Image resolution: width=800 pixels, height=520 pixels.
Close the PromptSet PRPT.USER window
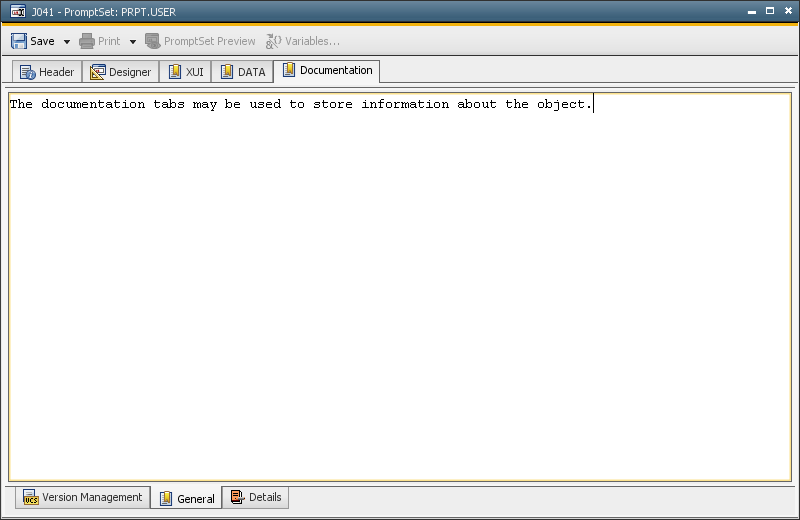click(x=786, y=11)
